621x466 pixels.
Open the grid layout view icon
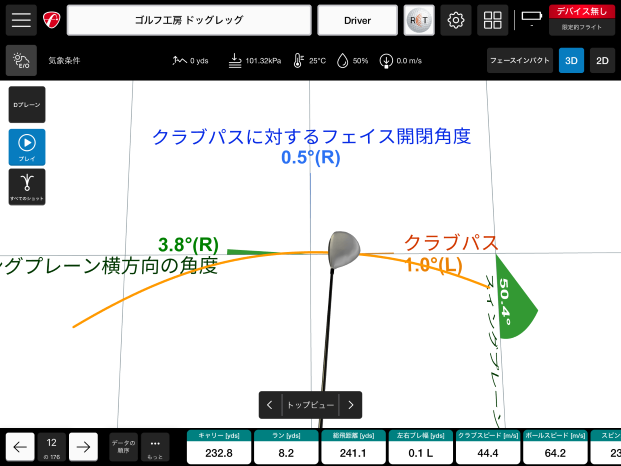491,20
